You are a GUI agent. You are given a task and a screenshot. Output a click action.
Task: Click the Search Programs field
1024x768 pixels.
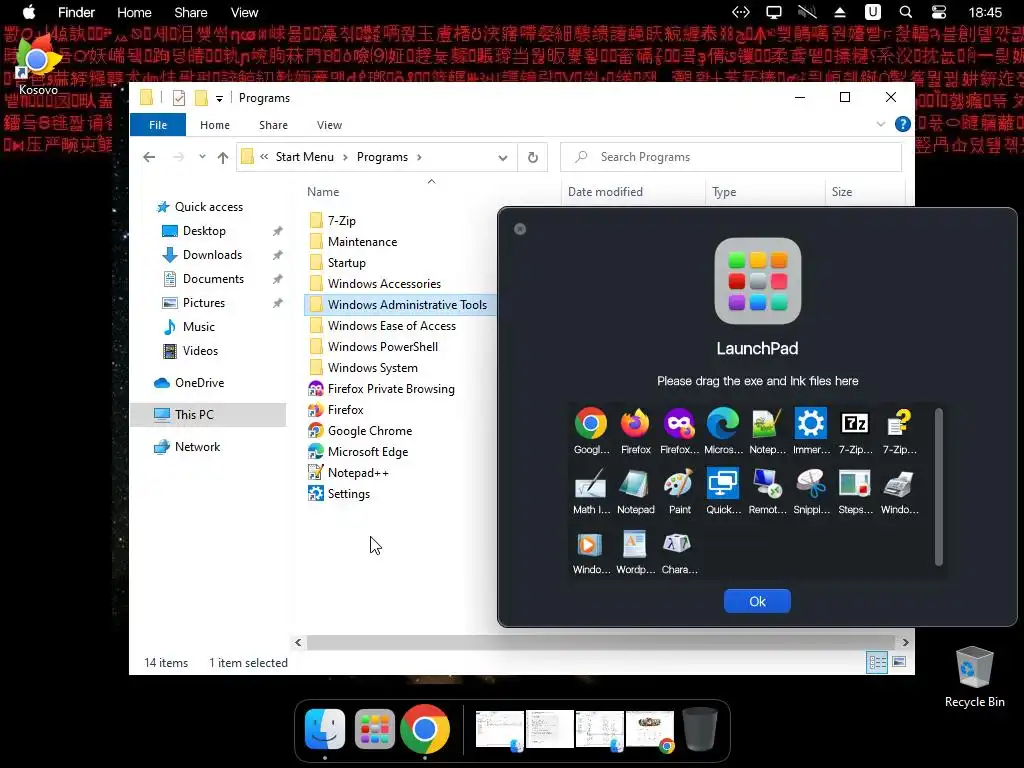pyautogui.click(x=731, y=157)
